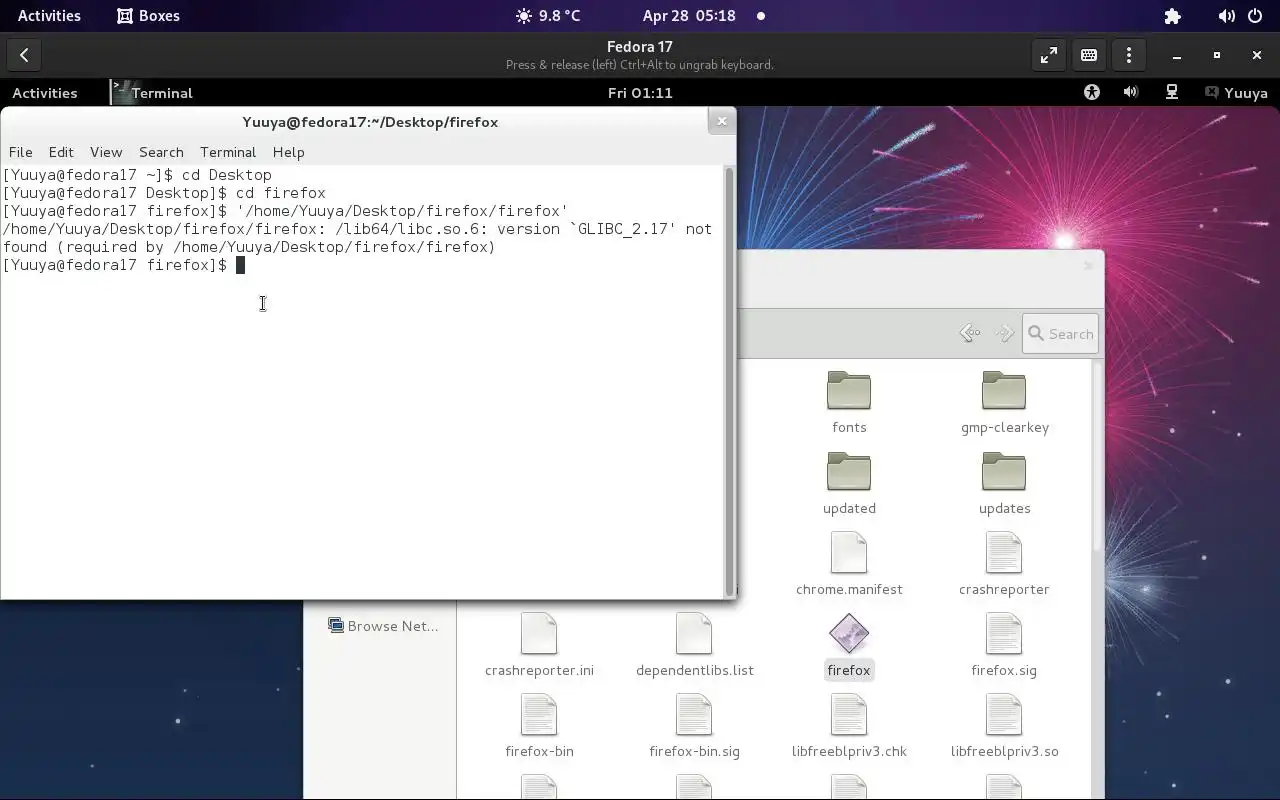1280x800 pixels.
Task: Open the guest clock Fri 01:11
Action: point(640,92)
